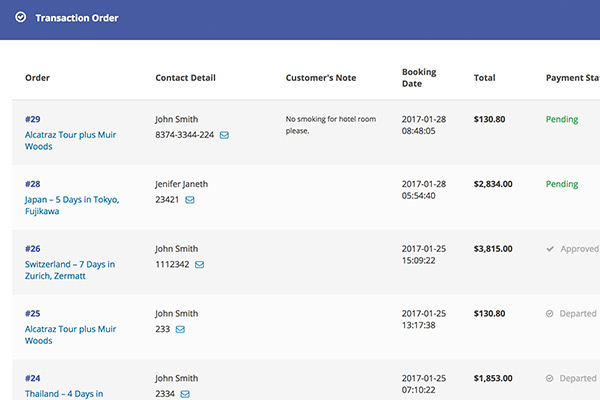Open order #29

(x=33, y=119)
